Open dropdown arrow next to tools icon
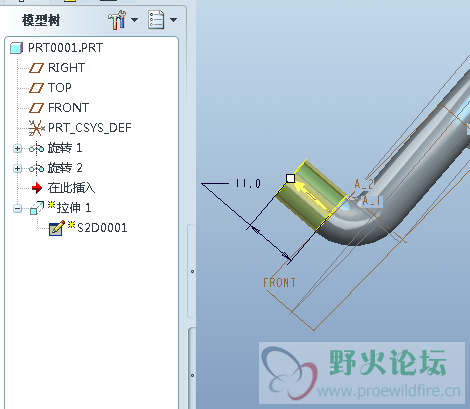The width and height of the screenshot is (470, 409). pyautogui.click(x=134, y=20)
